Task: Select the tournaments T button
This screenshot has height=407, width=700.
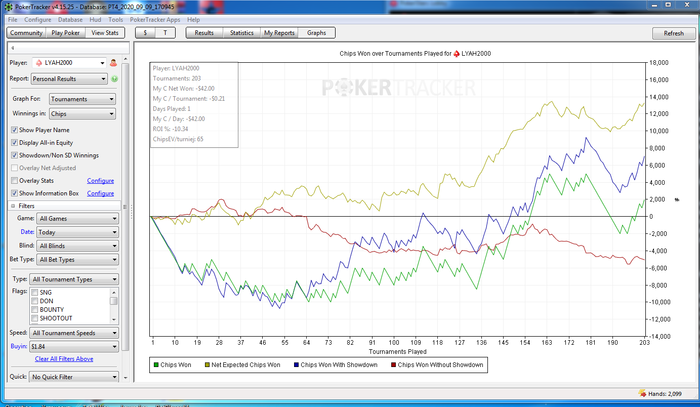Action: tap(165, 33)
